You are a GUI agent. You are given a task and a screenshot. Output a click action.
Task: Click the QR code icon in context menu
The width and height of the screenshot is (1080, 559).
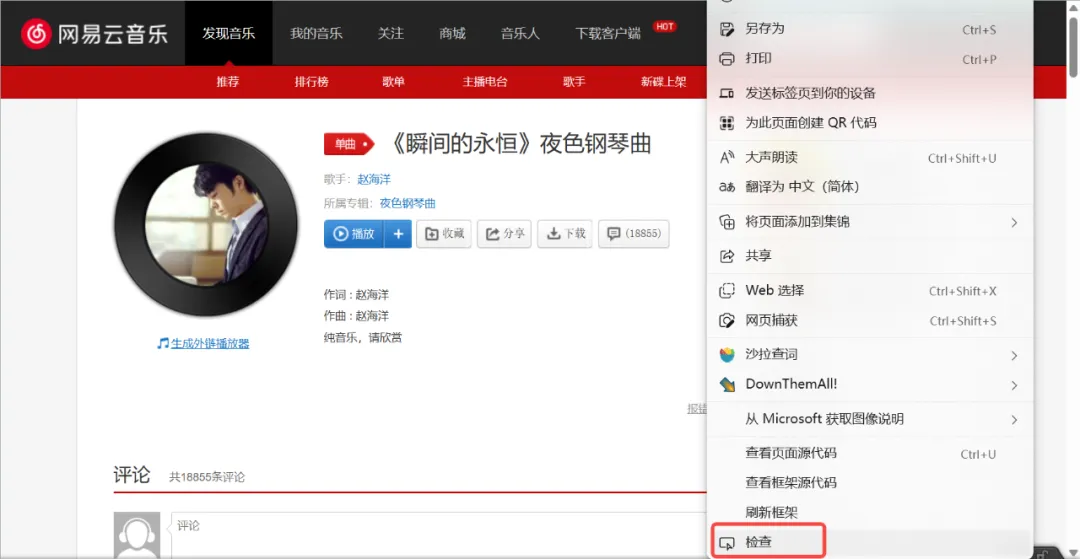click(727, 123)
